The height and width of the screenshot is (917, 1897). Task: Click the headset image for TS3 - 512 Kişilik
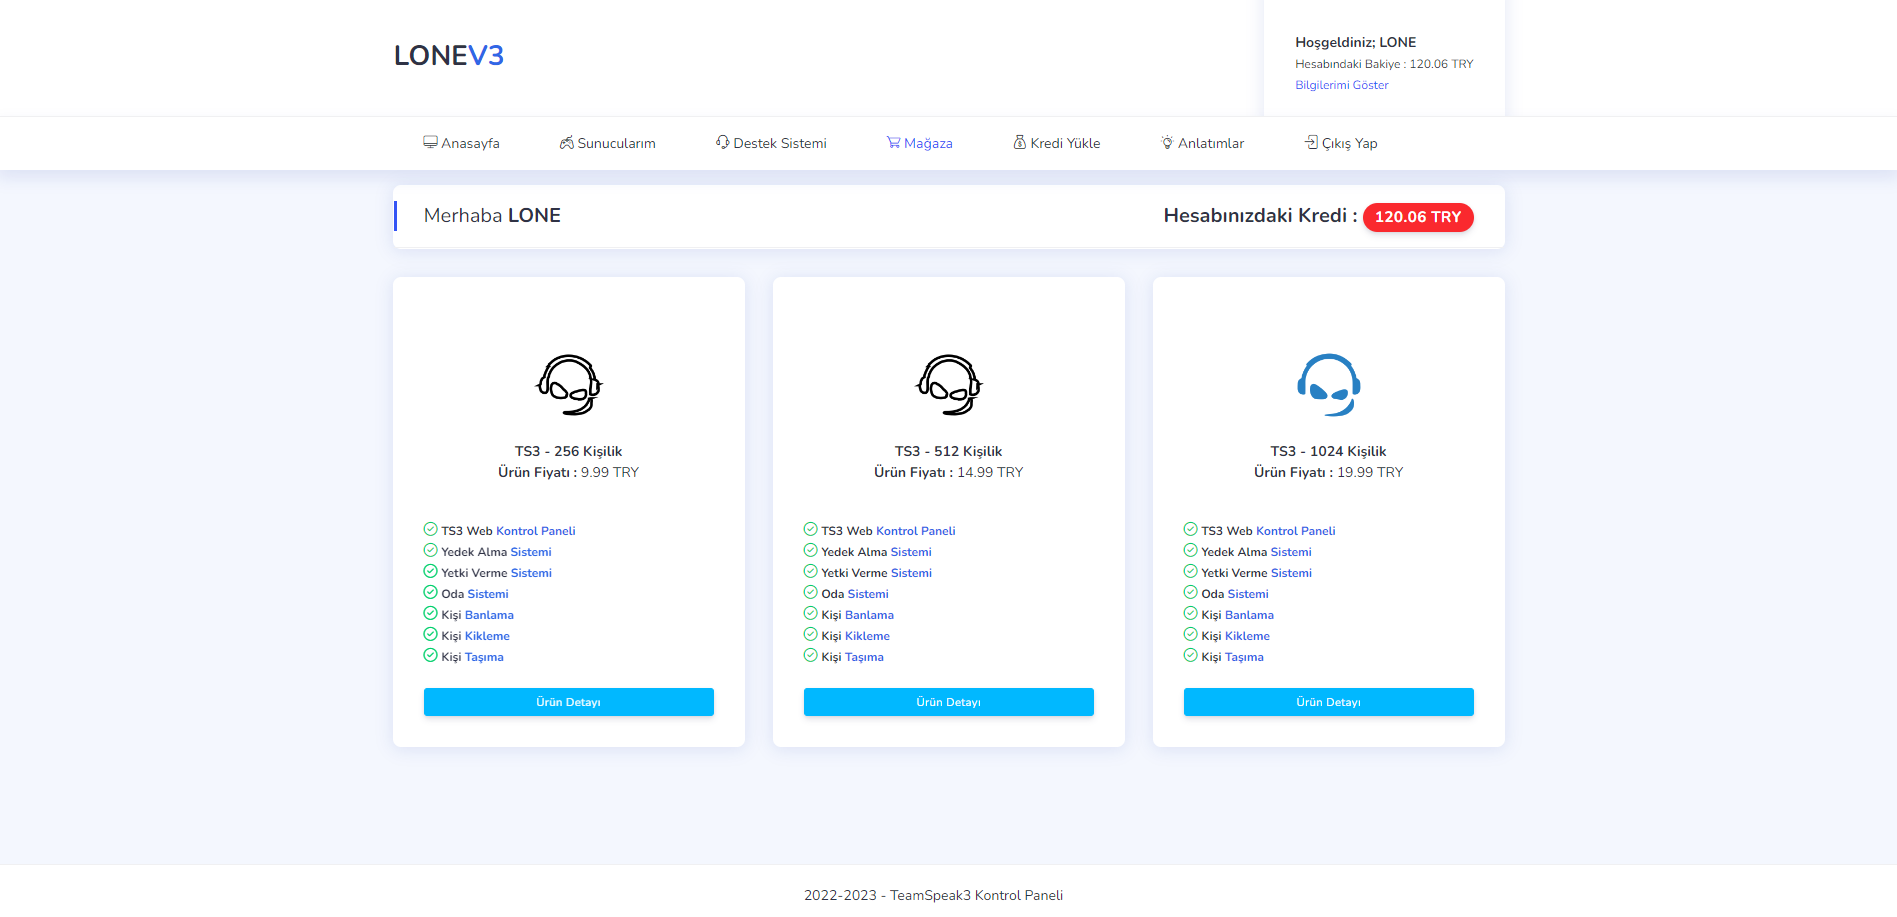click(949, 385)
